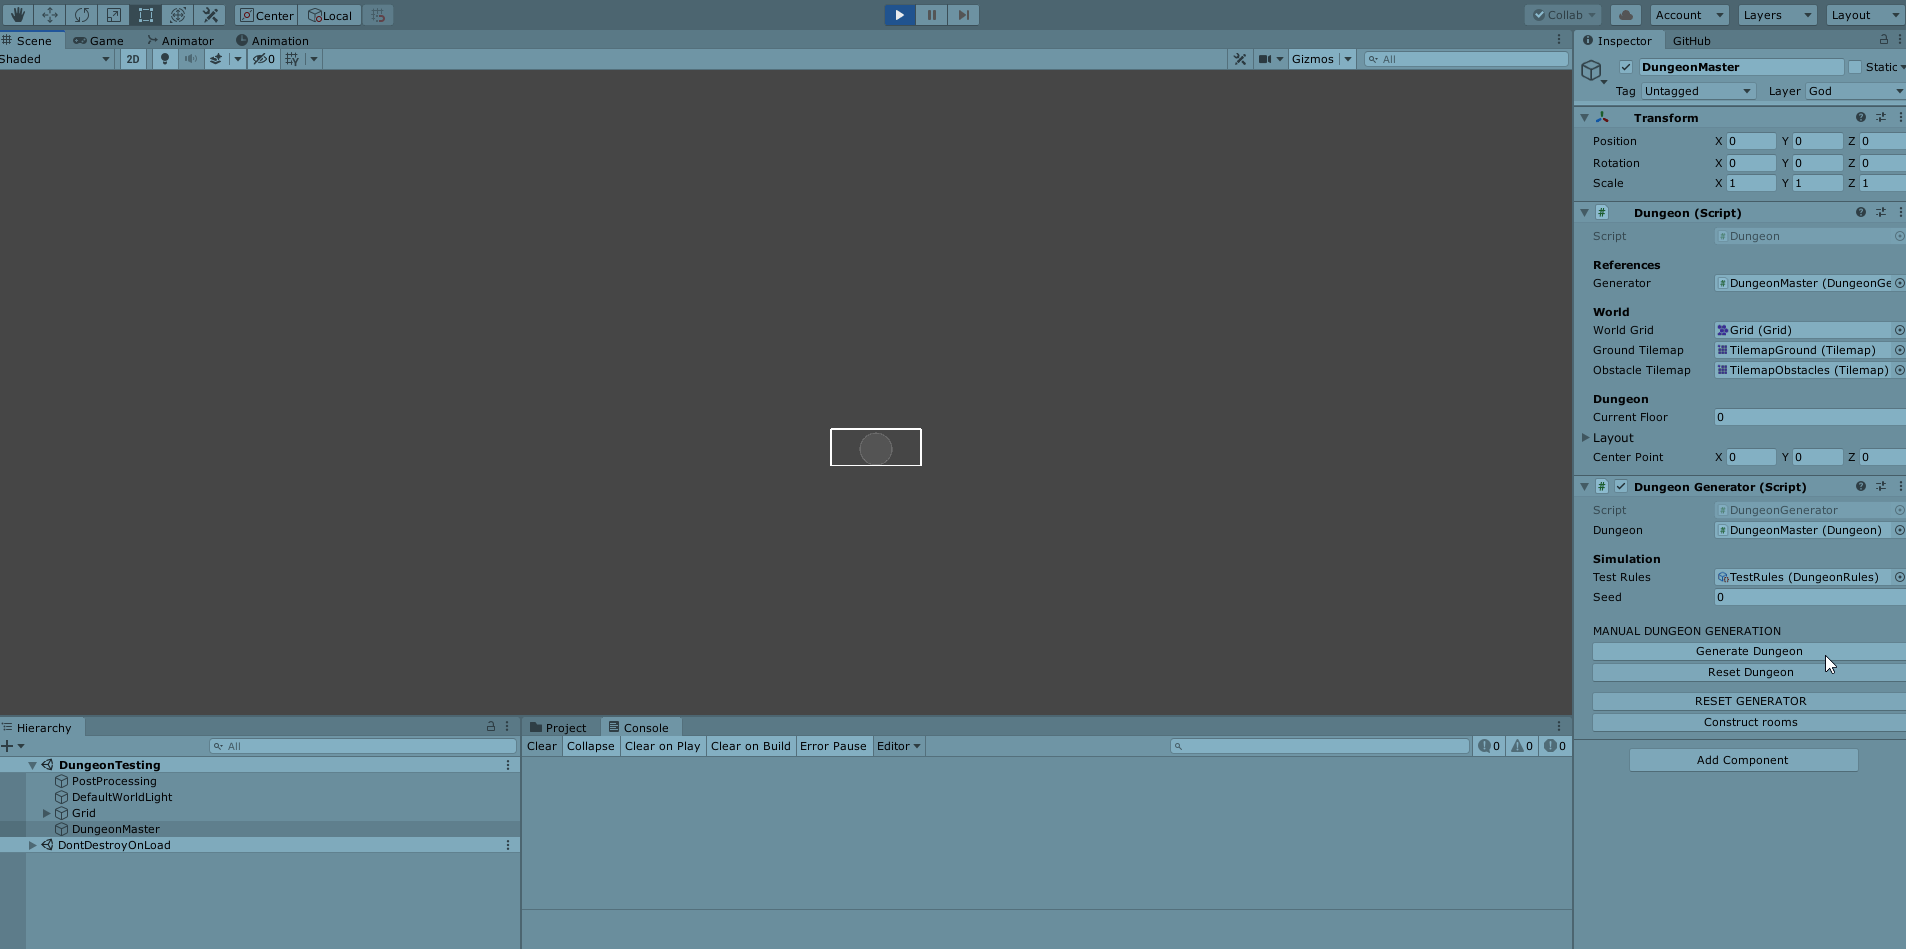Collapse the Transform component
Image resolution: width=1906 pixels, height=949 pixels.
tap(1585, 118)
